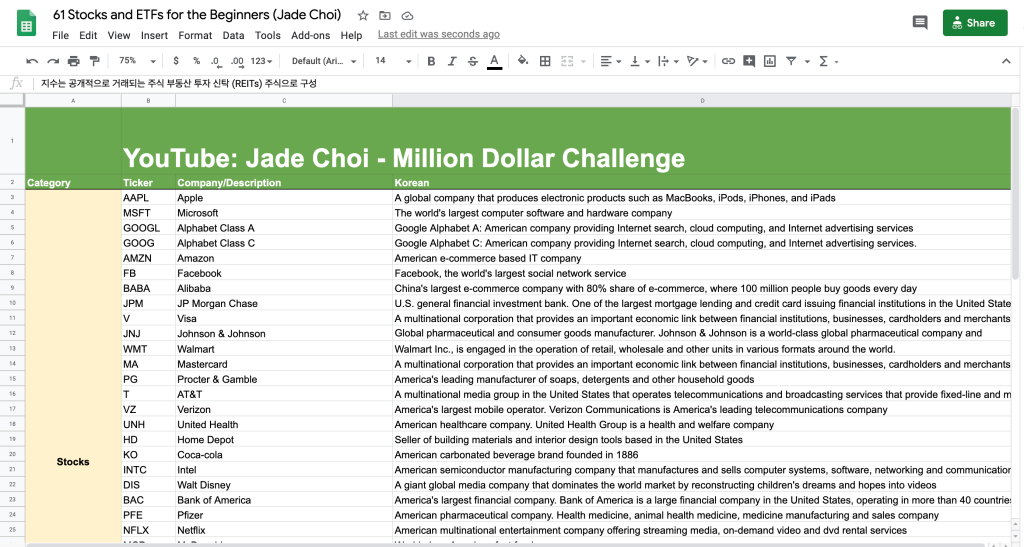Print the spreadsheet
Image resolution: width=1024 pixels, height=547 pixels.
(x=74, y=61)
